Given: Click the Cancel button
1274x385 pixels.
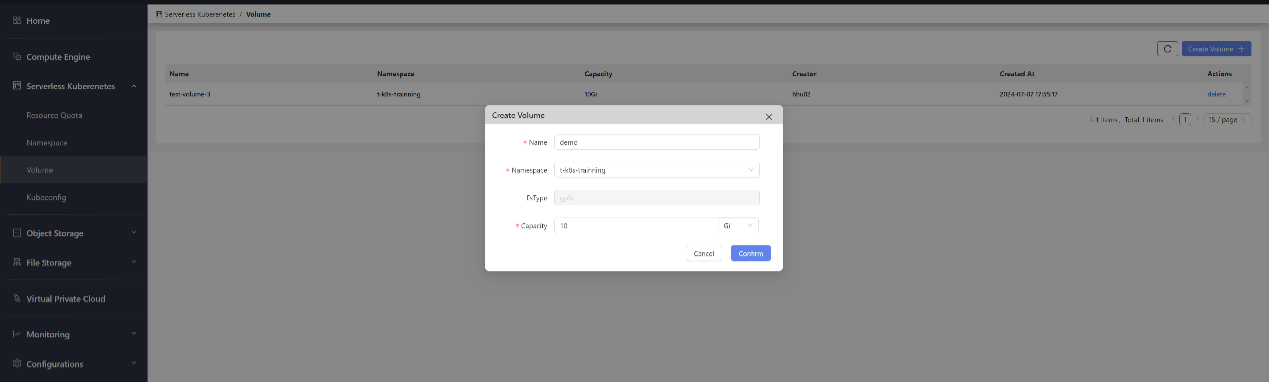Looking at the screenshot, I should pyautogui.click(x=704, y=253).
